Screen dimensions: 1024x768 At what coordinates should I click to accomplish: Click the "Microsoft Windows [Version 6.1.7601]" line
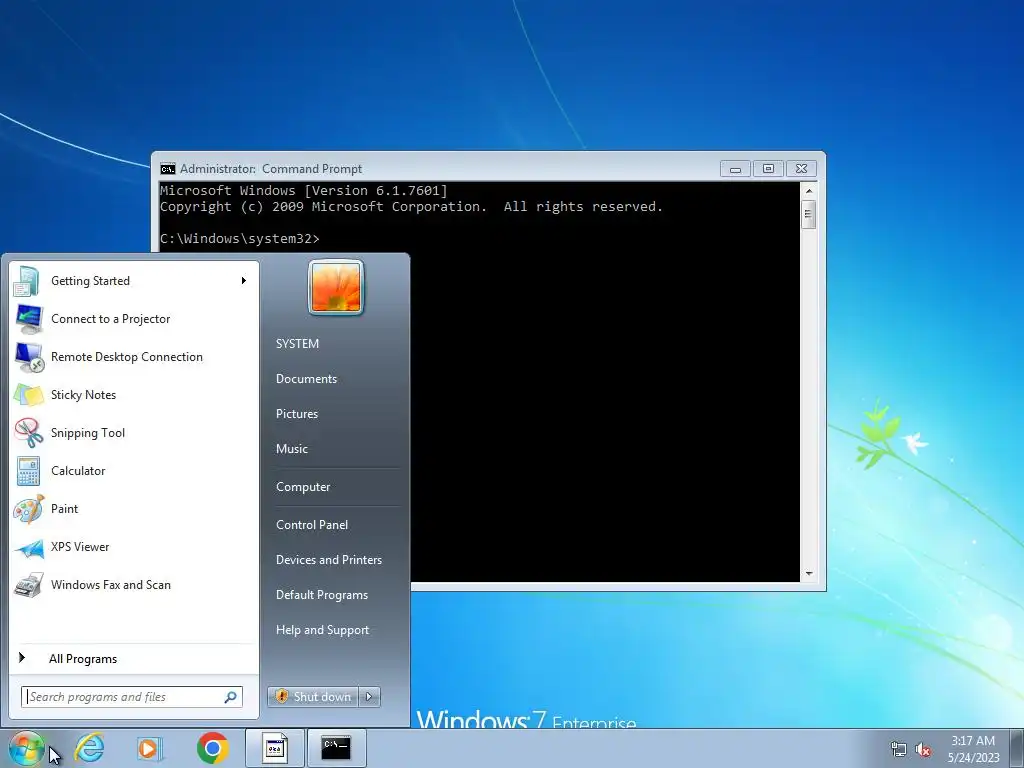click(304, 191)
